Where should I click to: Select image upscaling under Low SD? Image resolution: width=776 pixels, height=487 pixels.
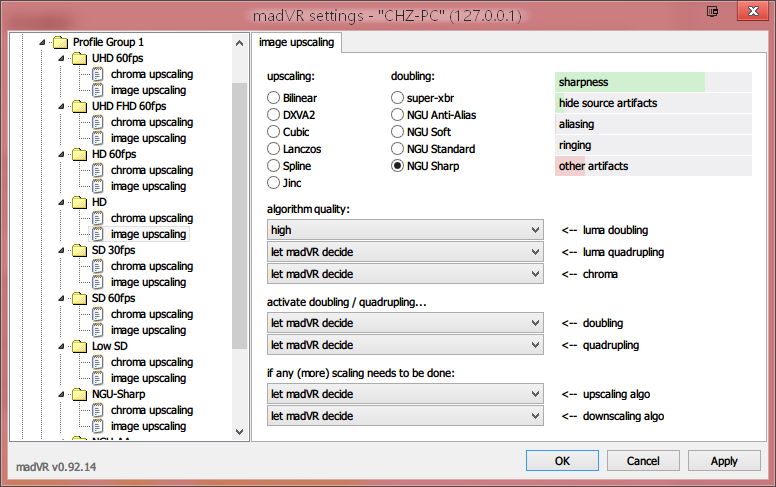(x=148, y=378)
